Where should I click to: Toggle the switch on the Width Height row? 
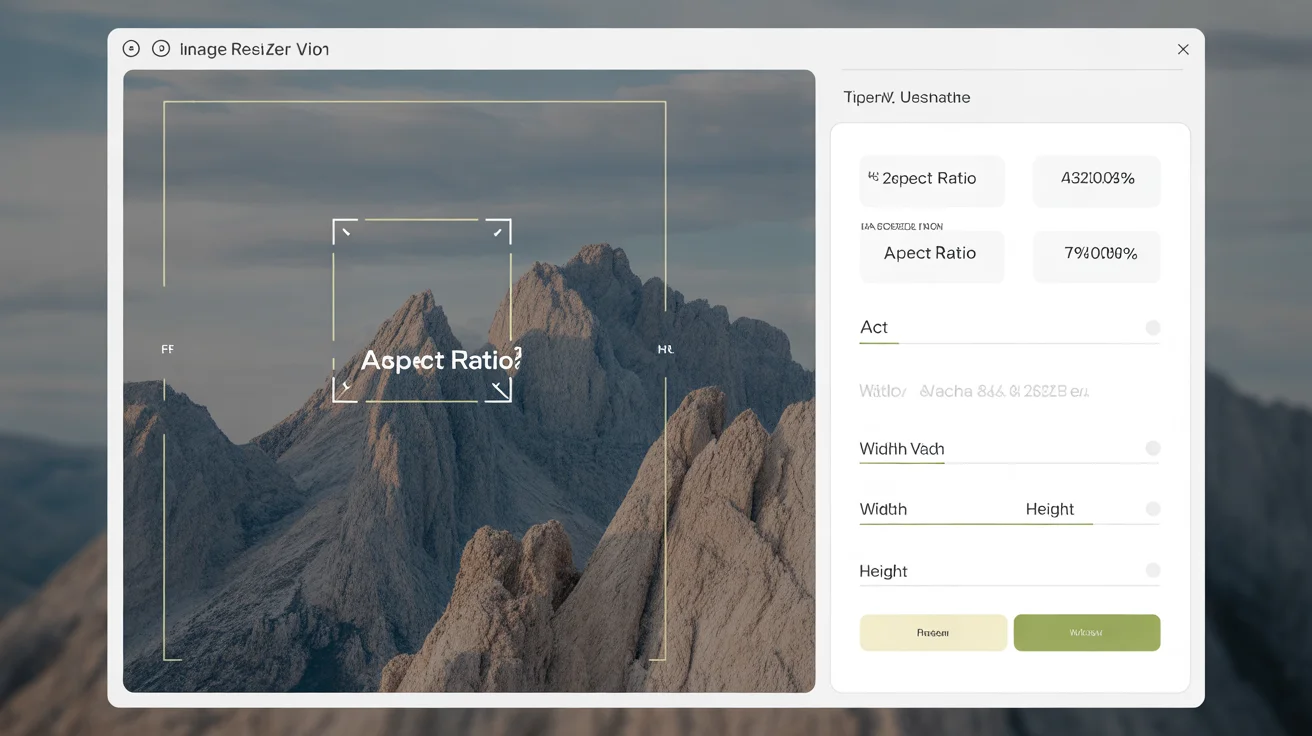point(1152,509)
